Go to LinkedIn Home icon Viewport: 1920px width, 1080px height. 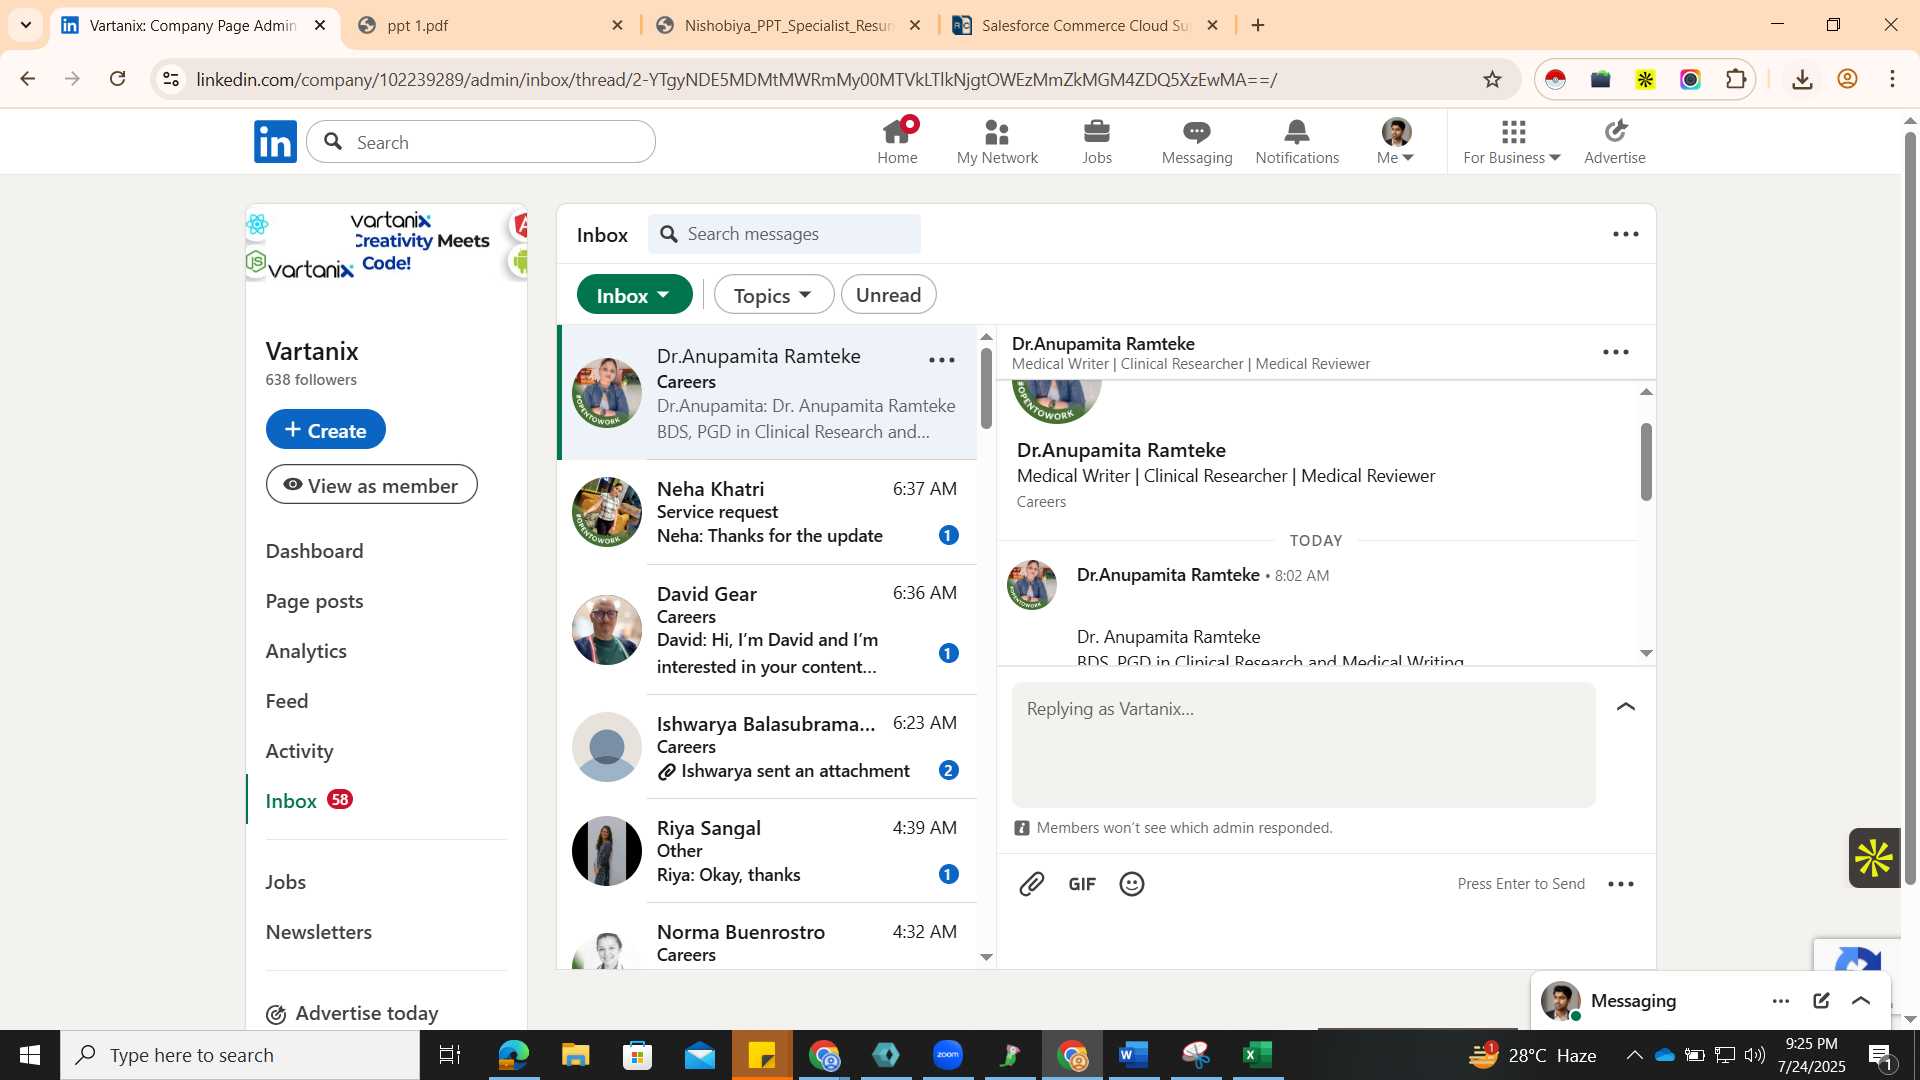click(x=897, y=141)
